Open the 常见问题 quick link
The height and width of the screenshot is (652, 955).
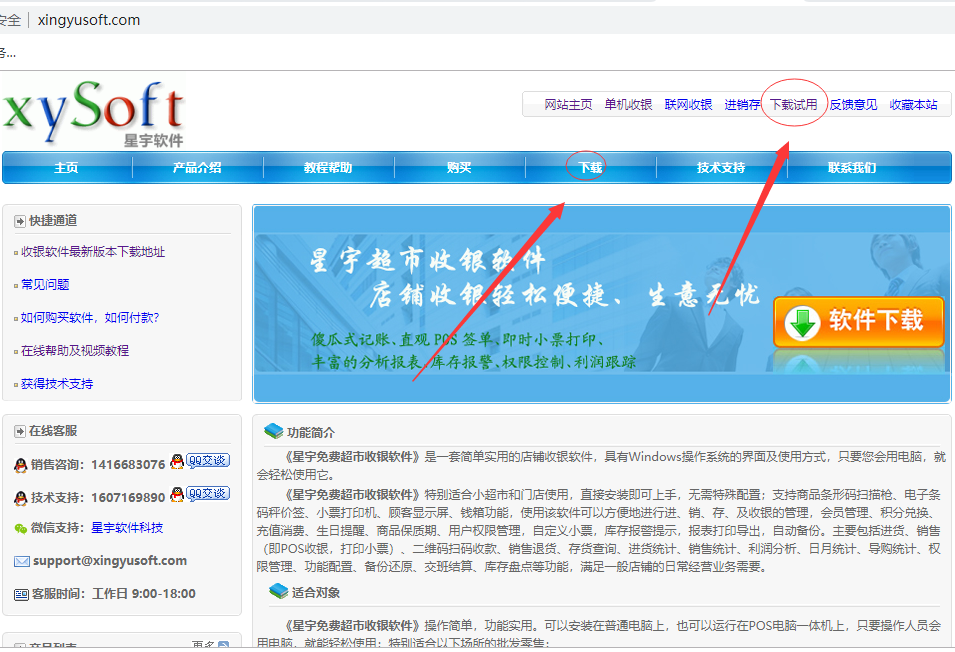point(45,285)
